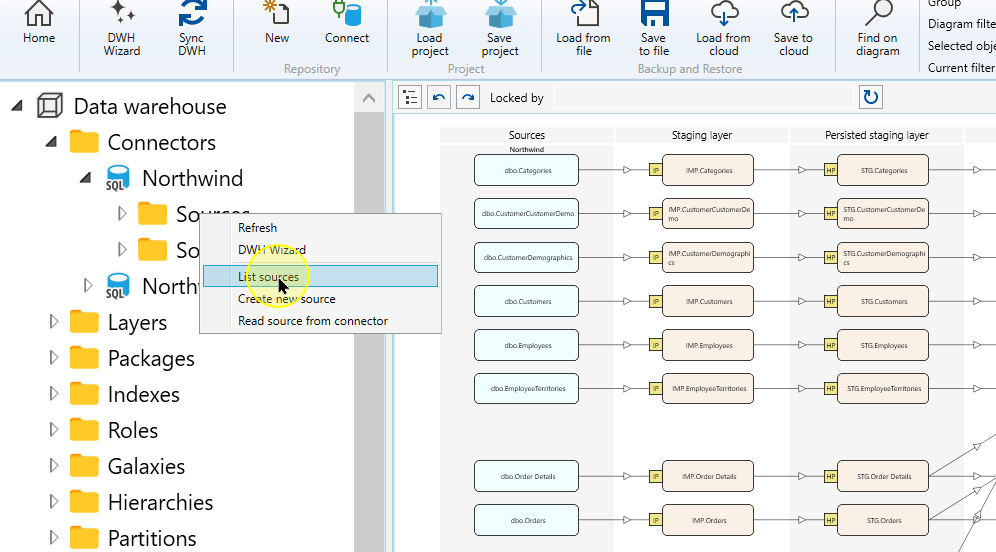Click Save to cloud
The image size is (996, 552).
coord(793,29)
